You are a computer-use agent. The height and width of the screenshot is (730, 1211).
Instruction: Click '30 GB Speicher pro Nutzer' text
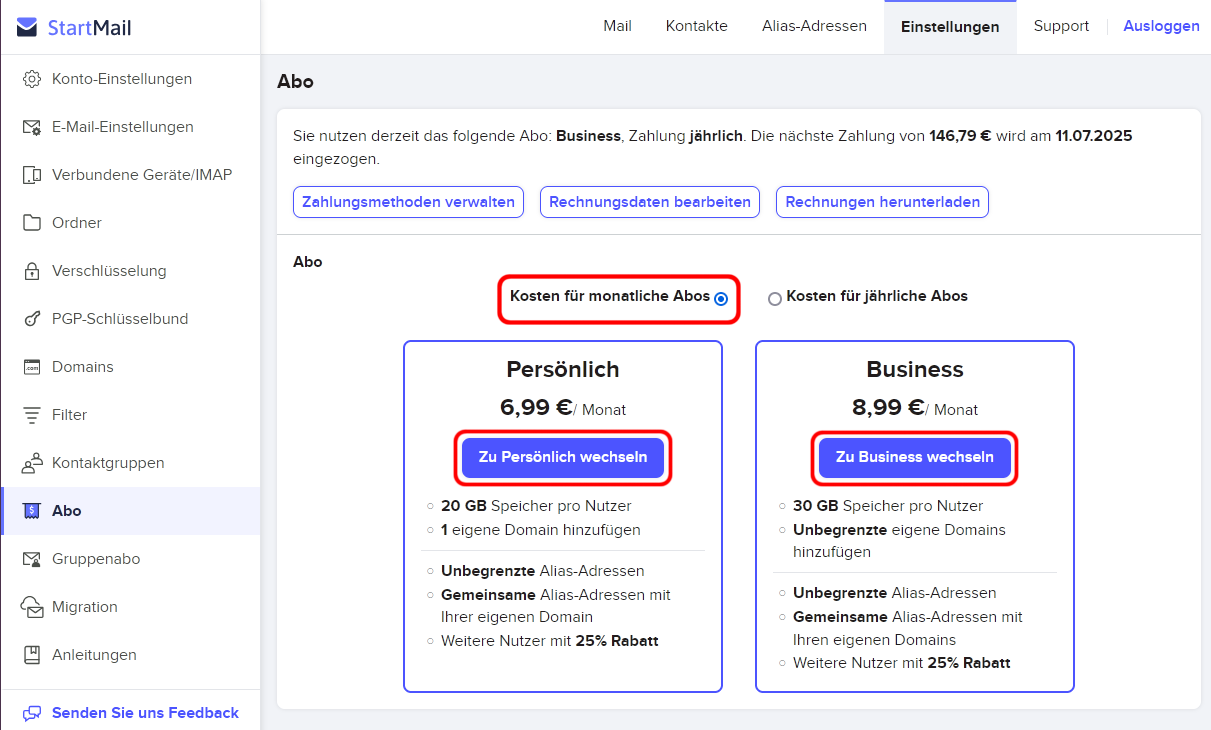point(888,506)
